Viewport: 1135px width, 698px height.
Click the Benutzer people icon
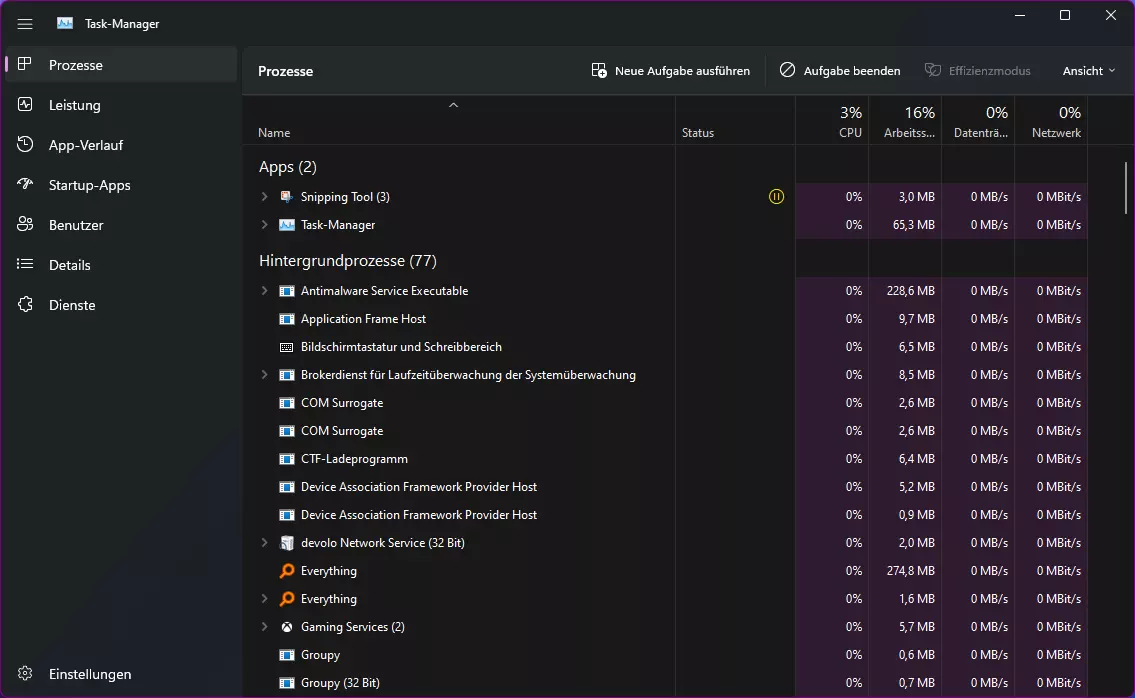tap(25, 224)
